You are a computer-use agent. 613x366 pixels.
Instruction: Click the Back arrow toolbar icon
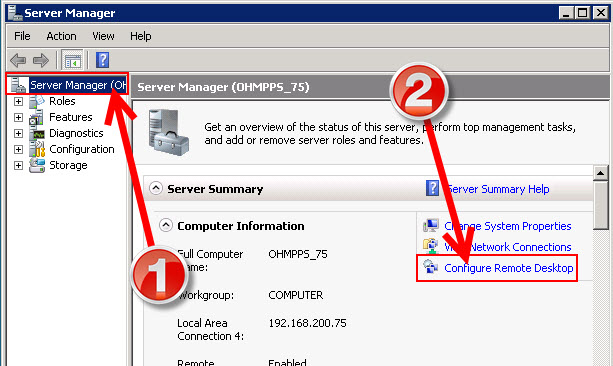coord(18,60)
